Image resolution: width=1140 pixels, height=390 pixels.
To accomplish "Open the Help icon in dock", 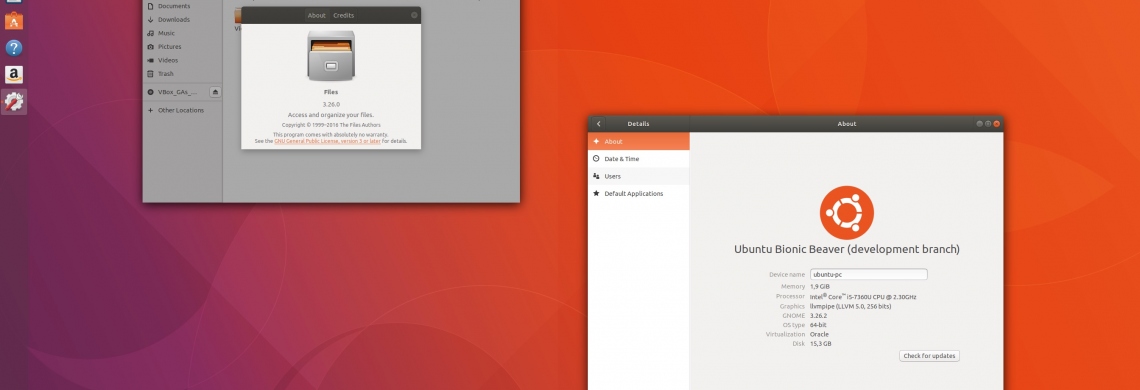I will click(x=14, y=48).
